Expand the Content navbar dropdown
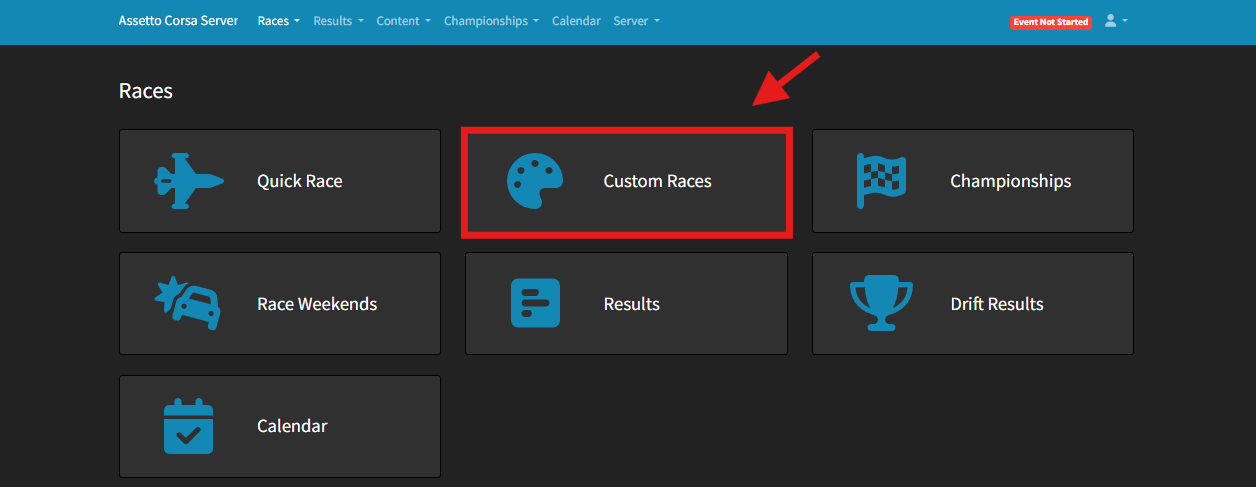1256x487 pixels. (x=403, y=21)
